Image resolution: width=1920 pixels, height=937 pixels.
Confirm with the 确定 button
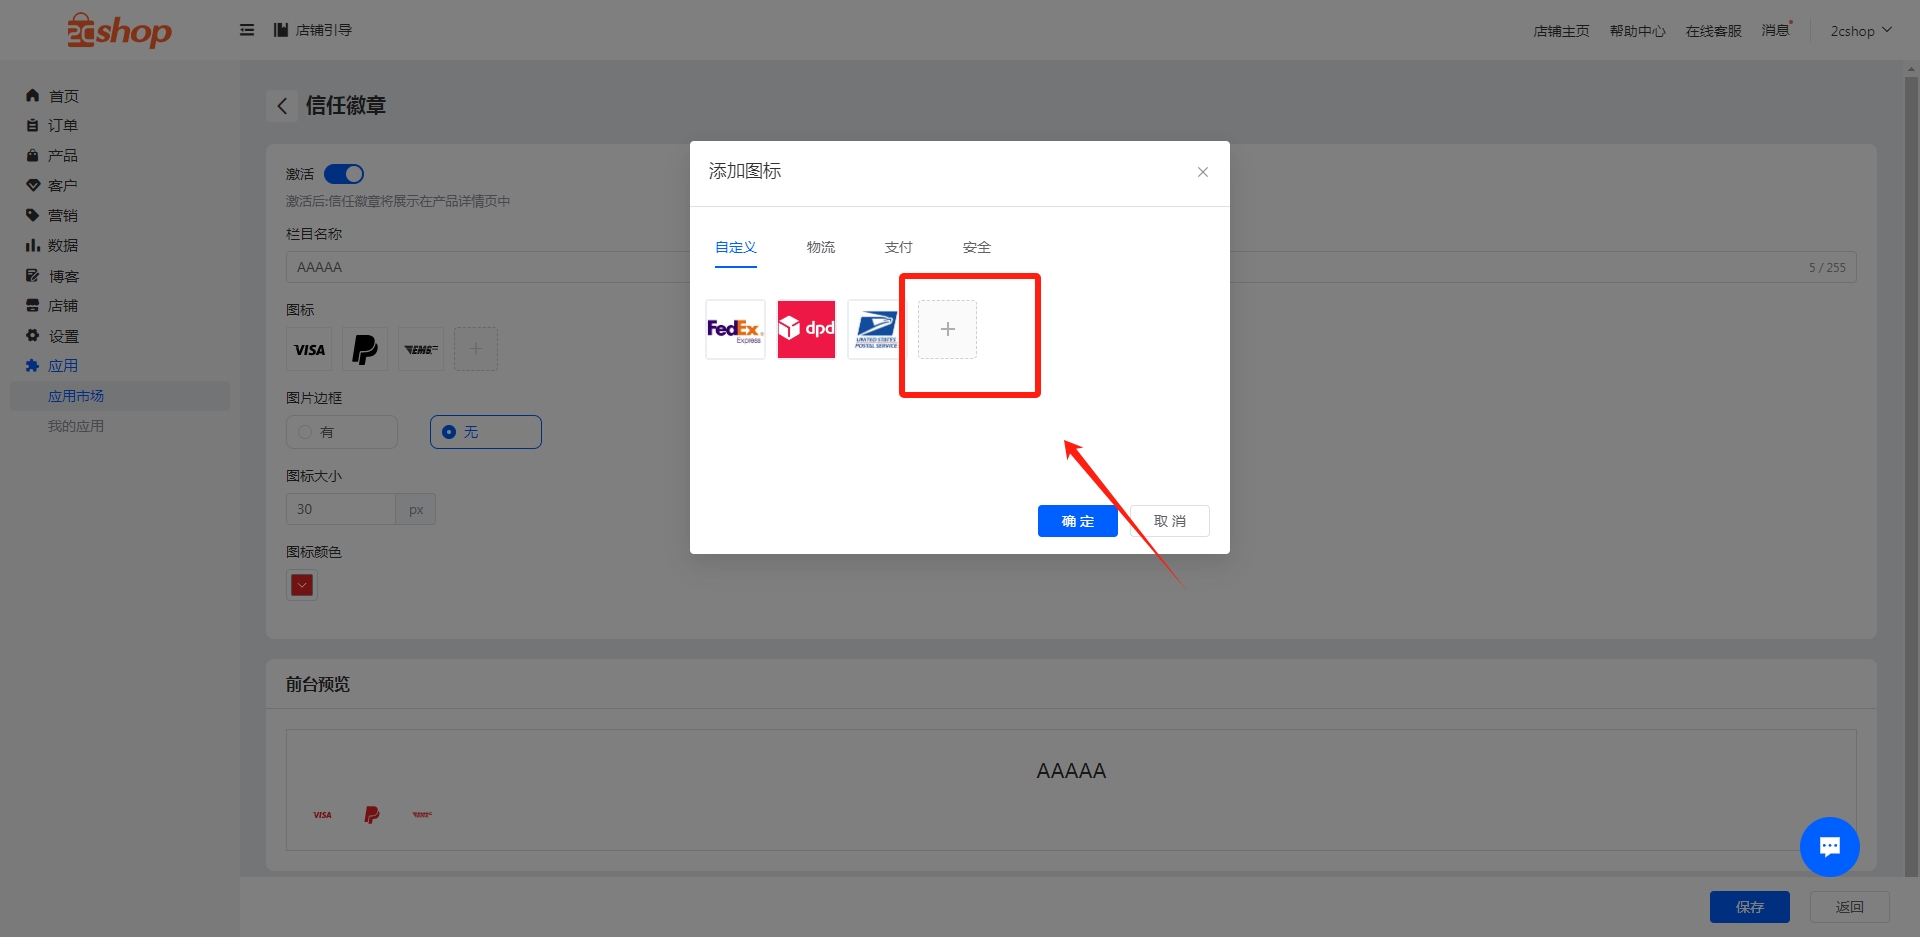tap(1077, 521)
